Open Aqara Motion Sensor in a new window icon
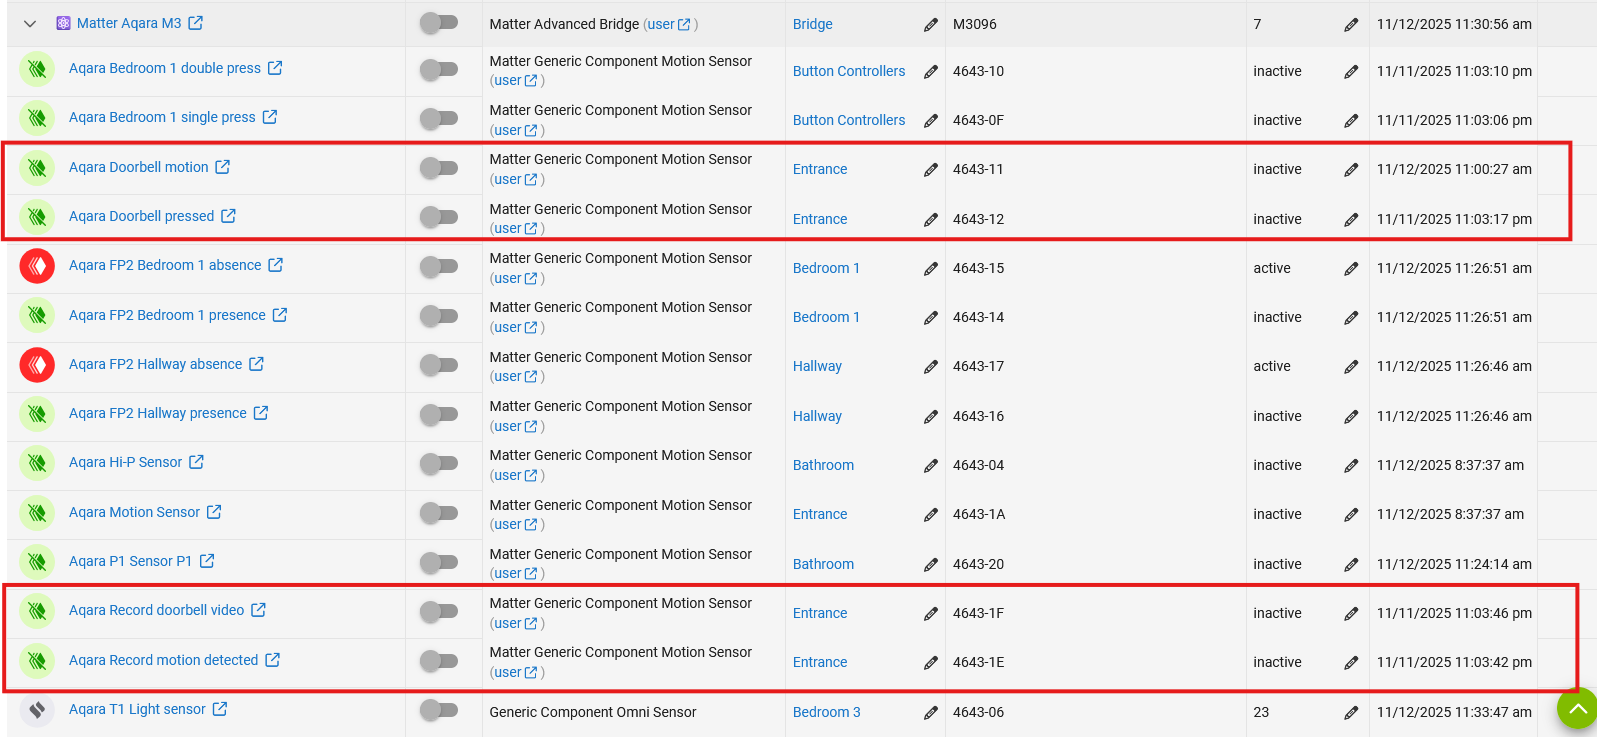This screenshot has height=737, width=1597. pos(214,512)
